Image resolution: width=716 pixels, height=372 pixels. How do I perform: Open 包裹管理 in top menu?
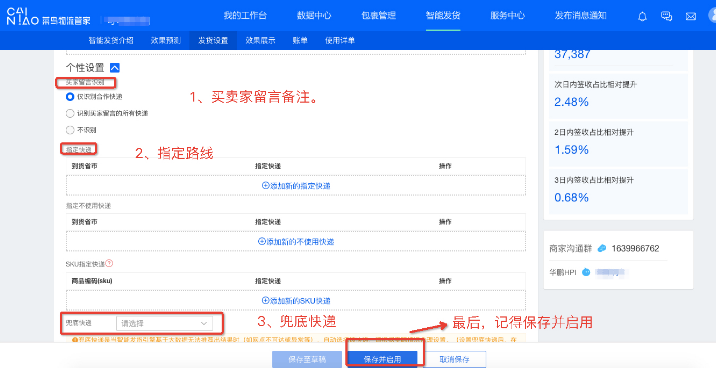click(379, 16)
